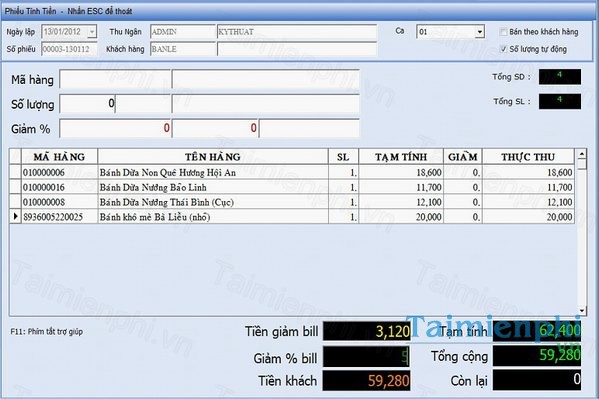Click the table scrollbar down arrow
The height and width of the screenshot is (399, 599).
pos(582,310)
